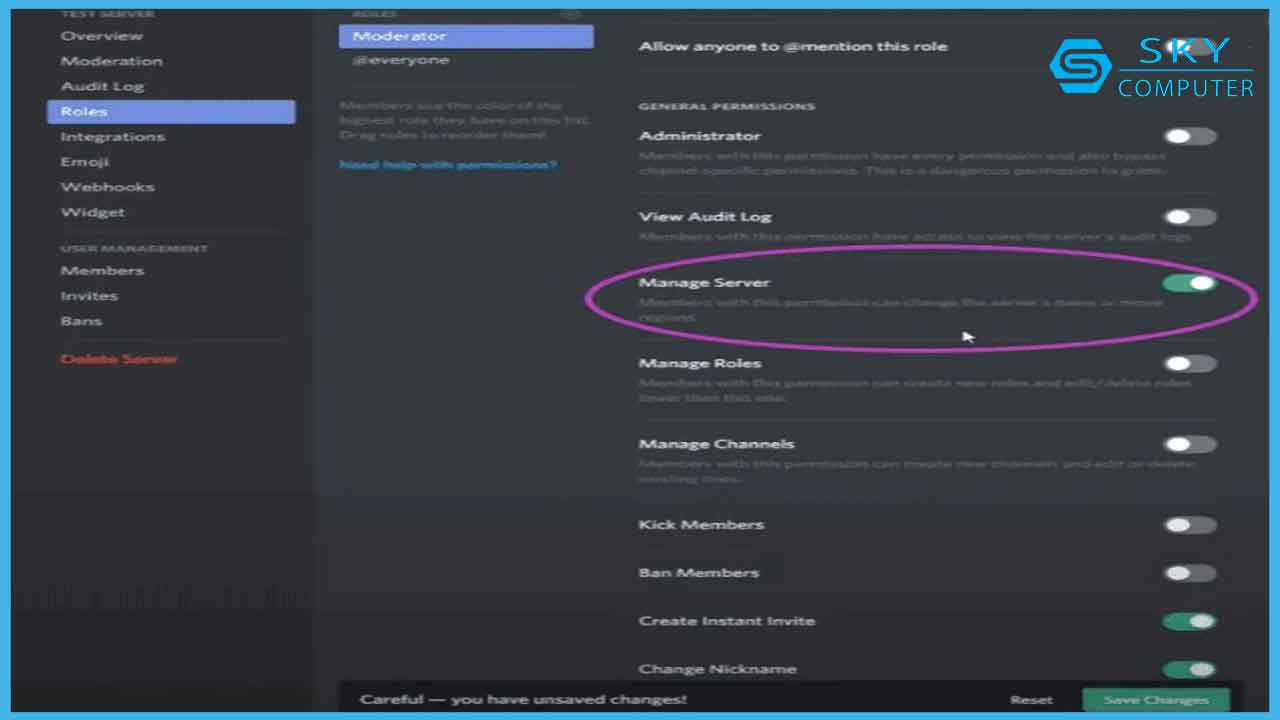Open Integrations settings
The height and width of the screenshot is (720, 1280).
click(112, 137)
